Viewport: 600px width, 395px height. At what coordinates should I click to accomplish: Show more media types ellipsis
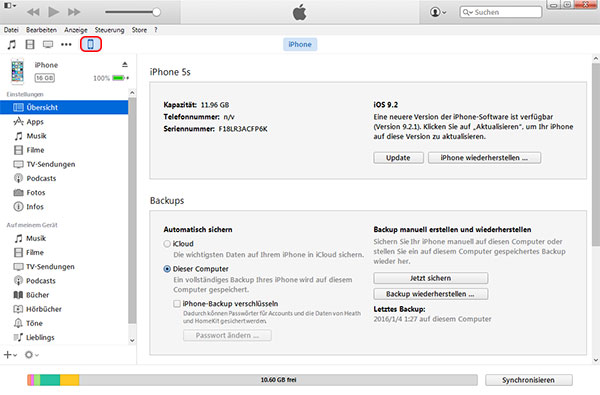[x=66, y=44]
